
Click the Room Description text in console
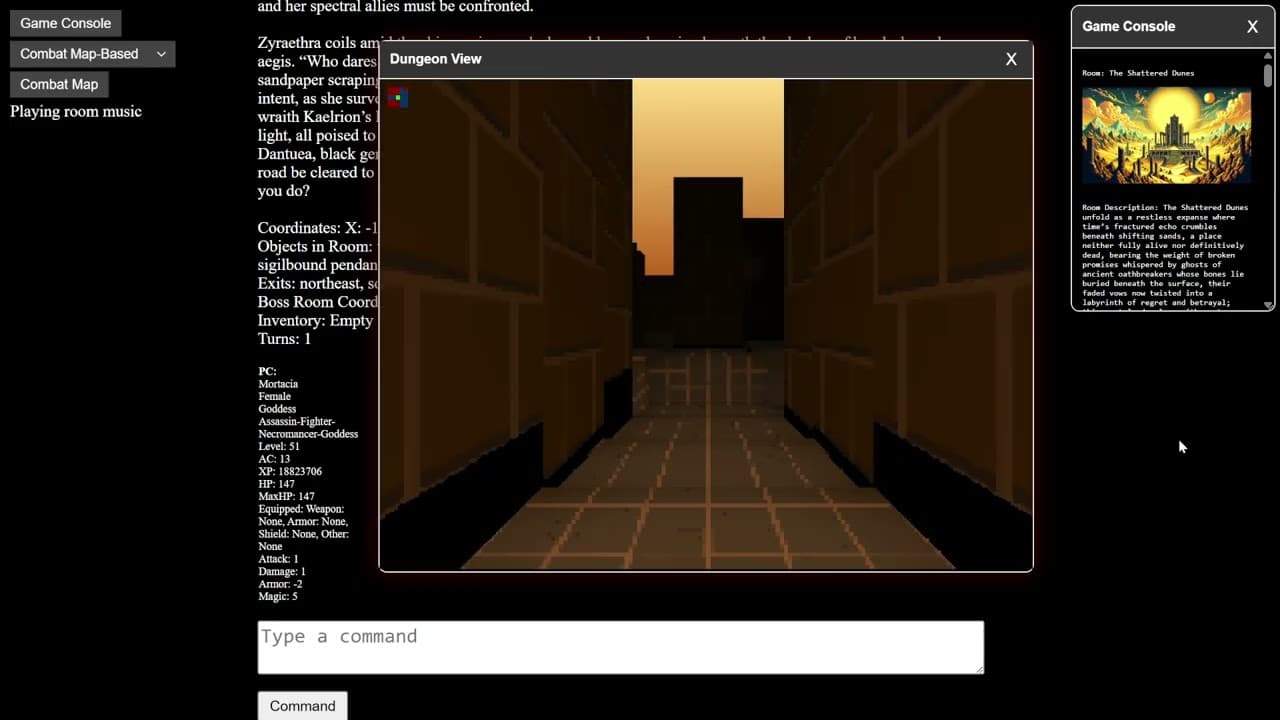1166,255
